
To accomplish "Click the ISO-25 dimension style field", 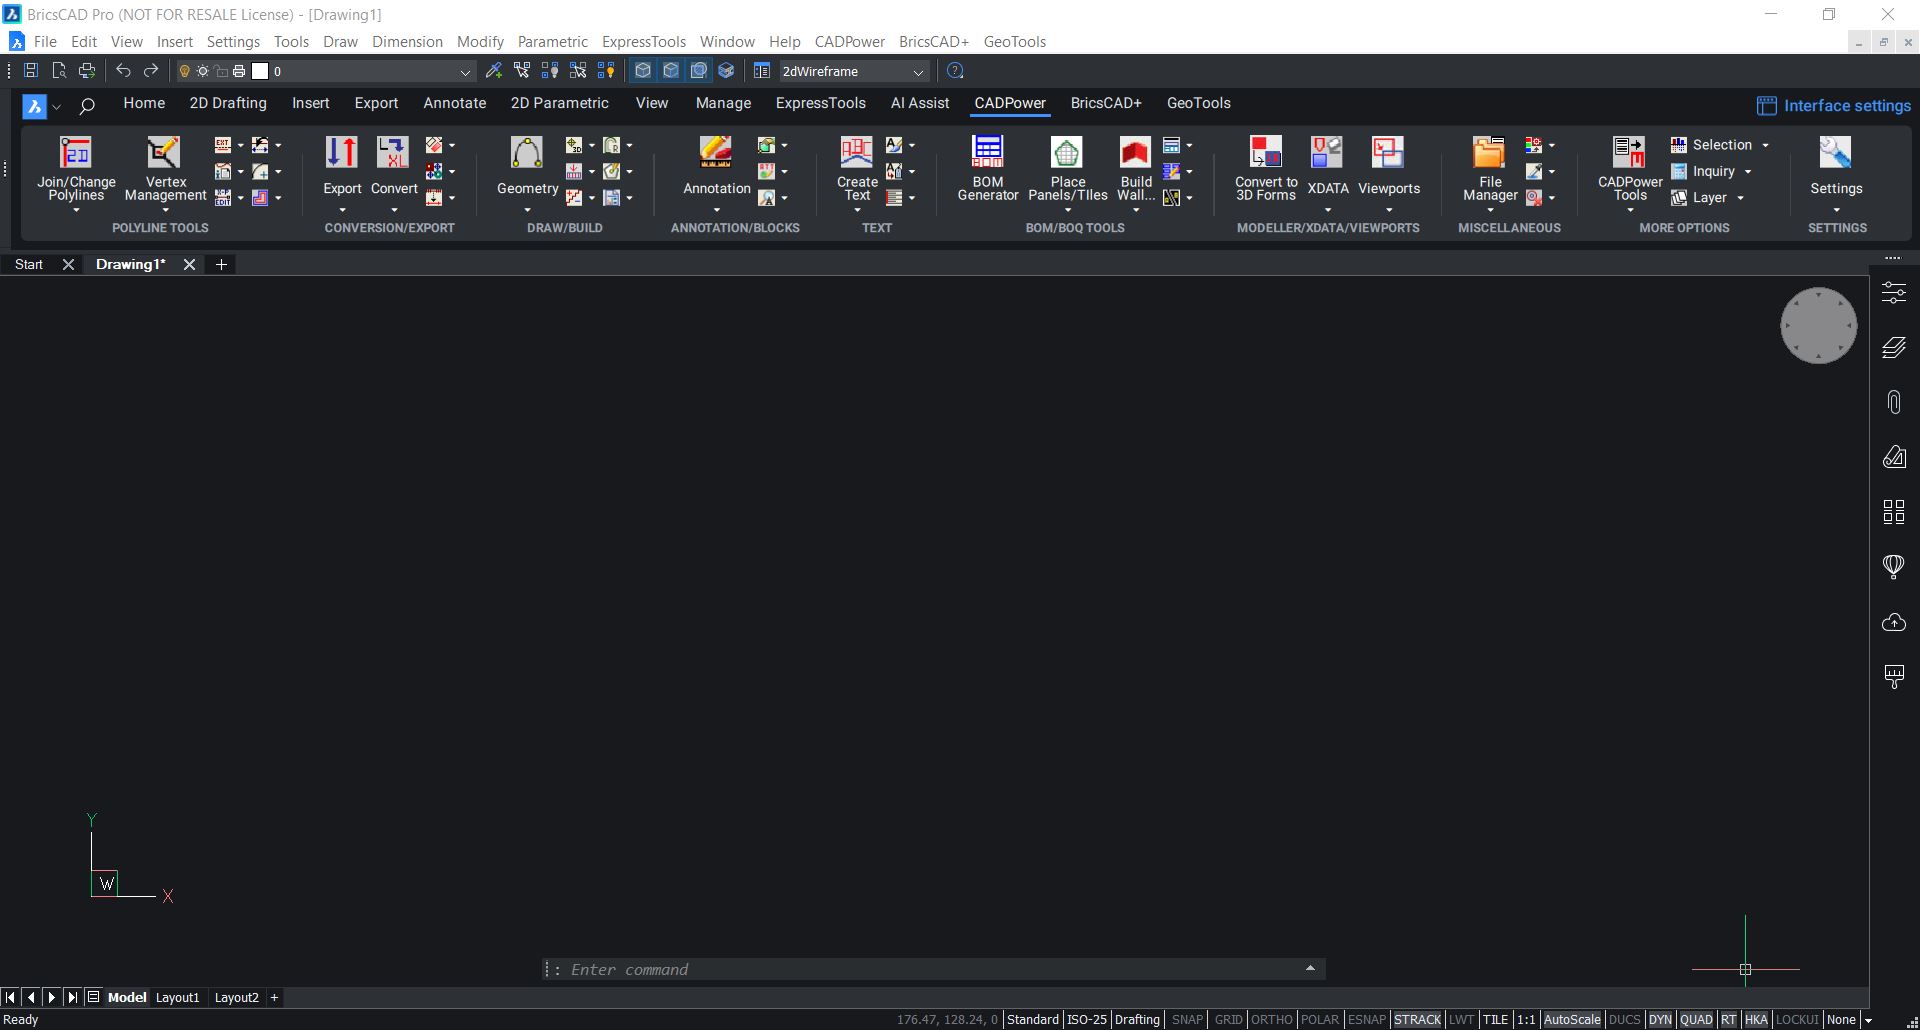I will pyautogui.click(x=1086, y=1020).
